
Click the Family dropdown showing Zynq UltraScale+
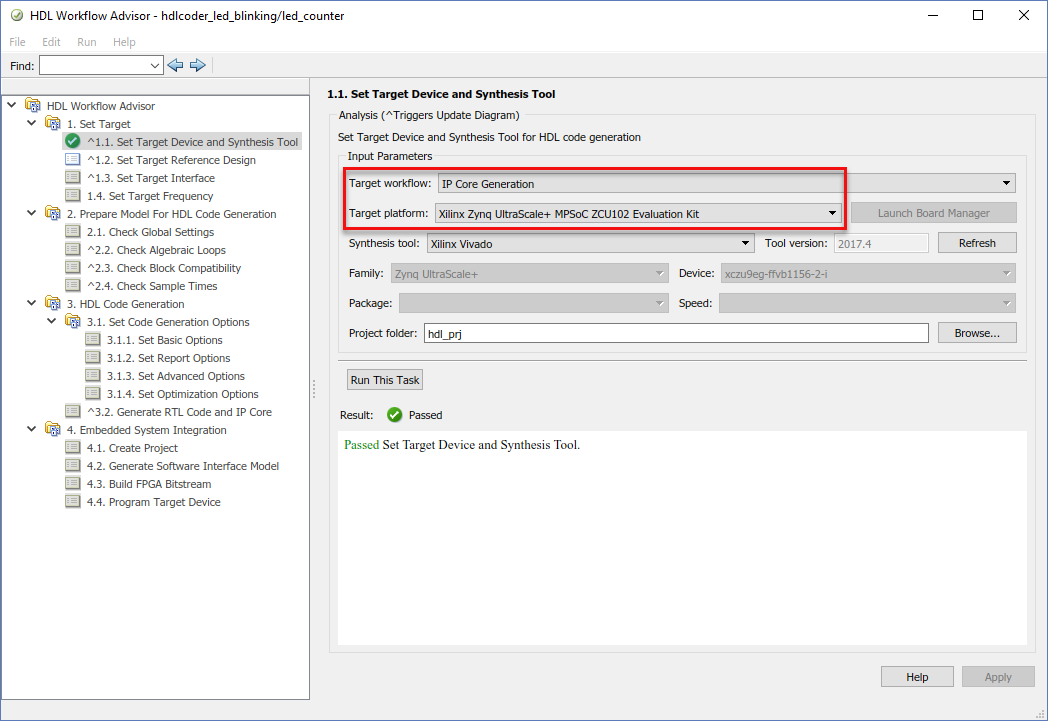point(529,273)
